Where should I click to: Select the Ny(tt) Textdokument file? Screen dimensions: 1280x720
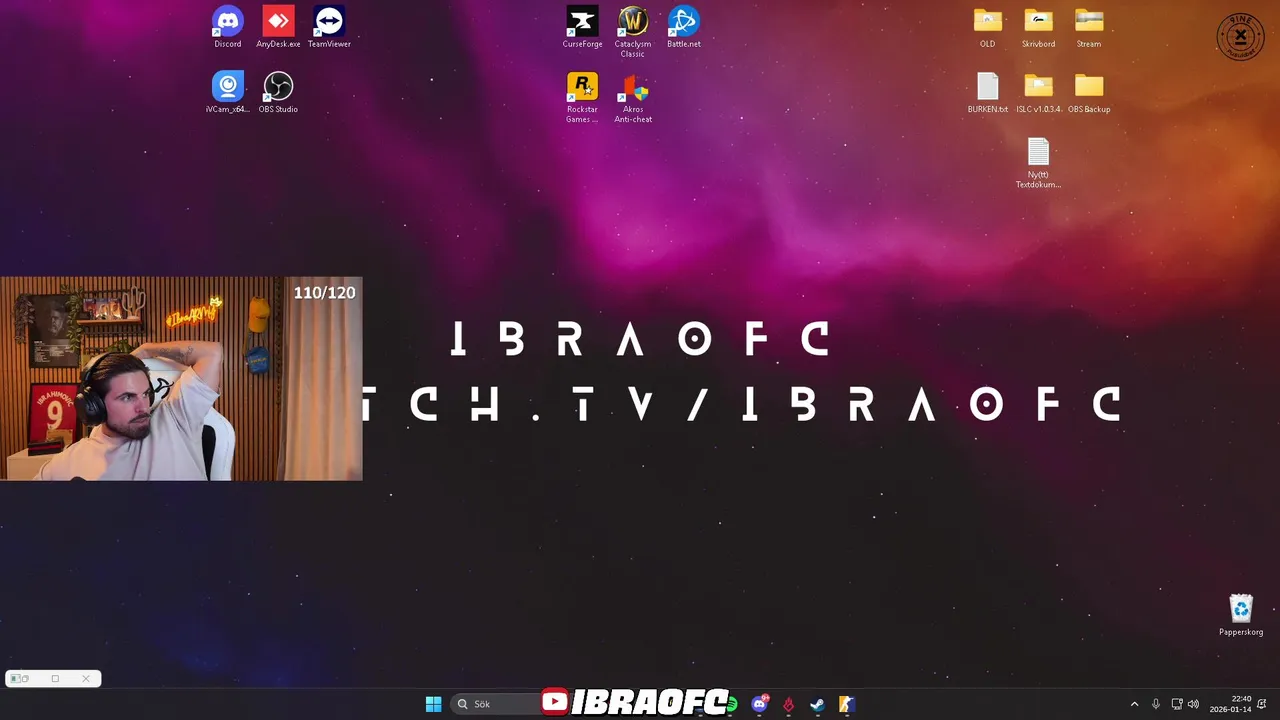(x=1038, y=162)
